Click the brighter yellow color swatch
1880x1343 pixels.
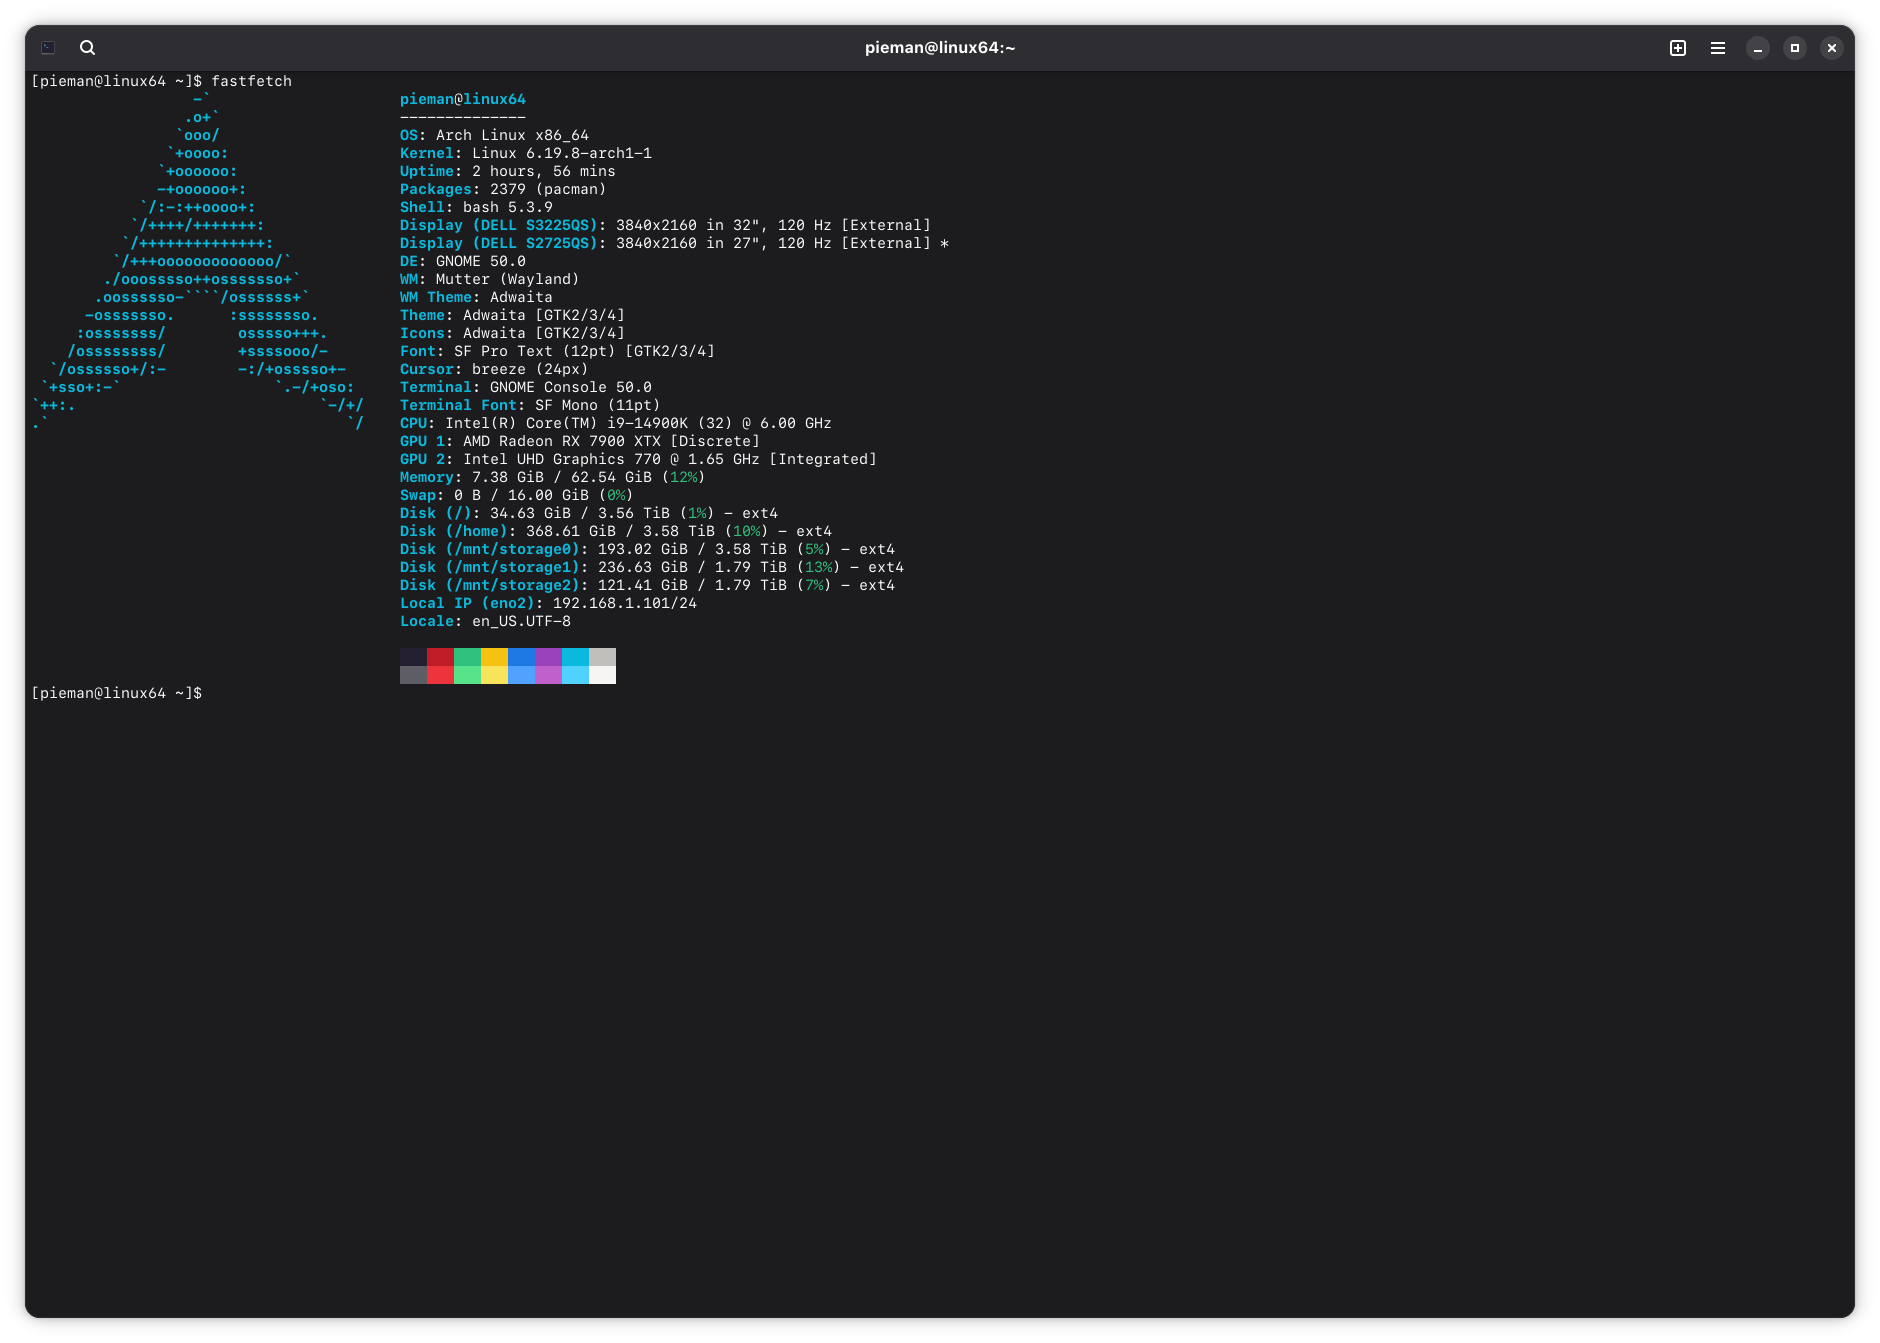click(x=494, y=675)
